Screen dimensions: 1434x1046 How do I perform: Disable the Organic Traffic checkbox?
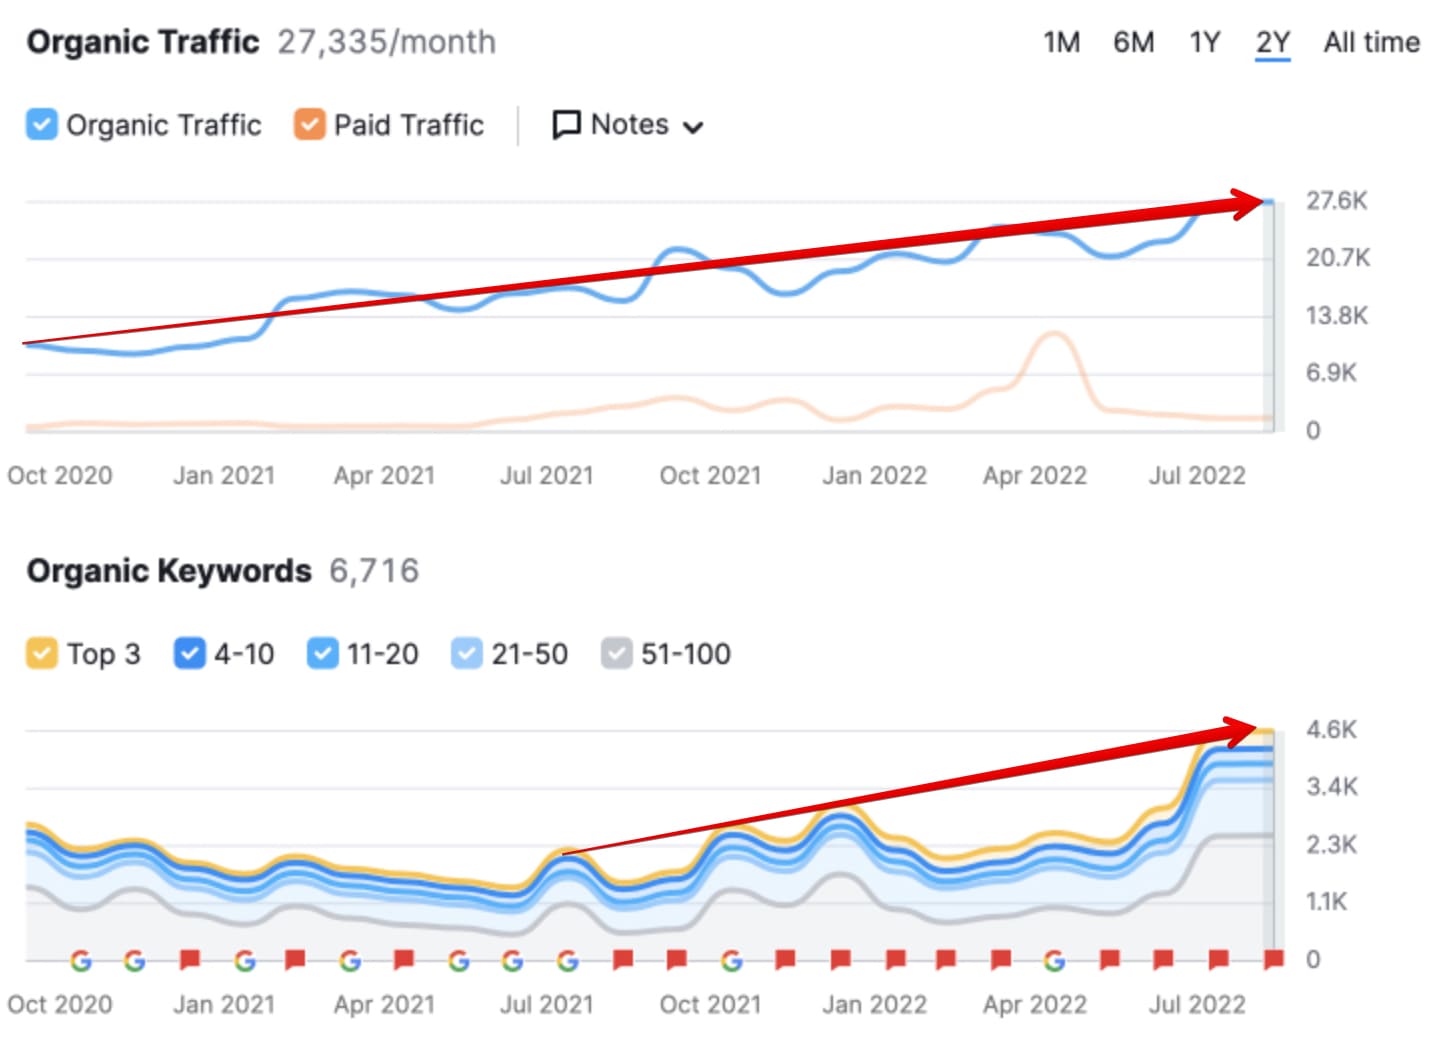[42, 124]
